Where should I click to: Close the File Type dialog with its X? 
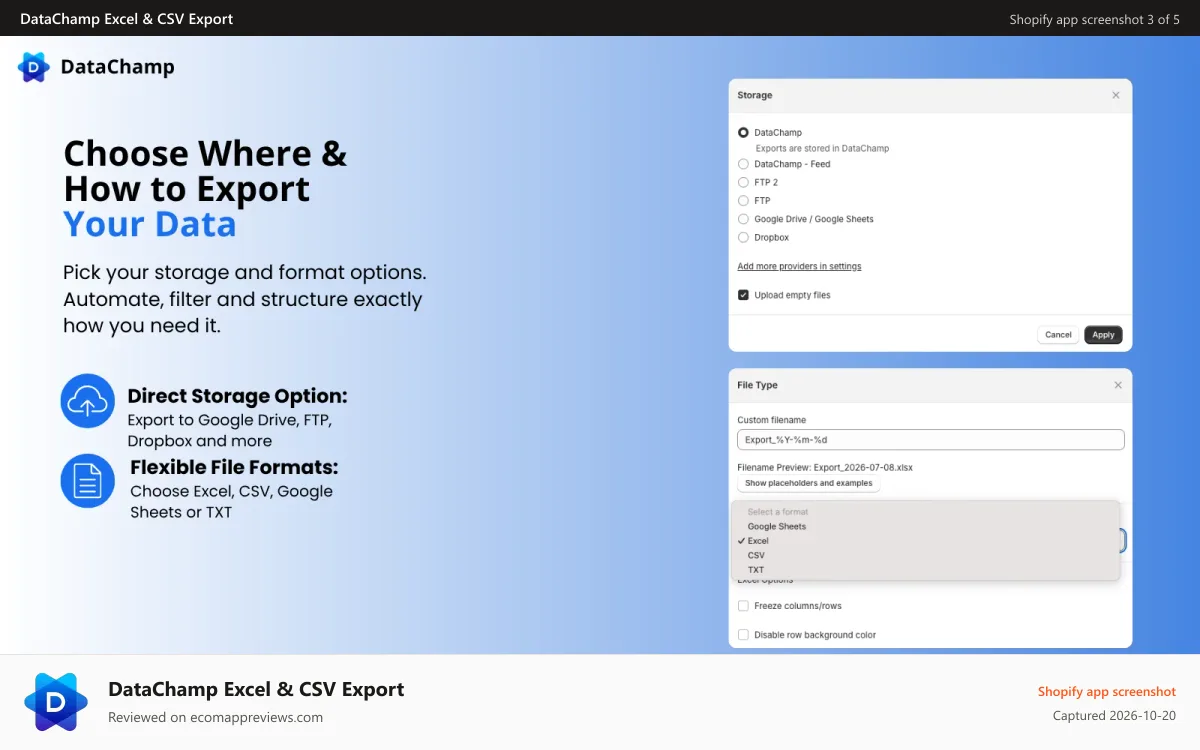[x=1118, y=385]
